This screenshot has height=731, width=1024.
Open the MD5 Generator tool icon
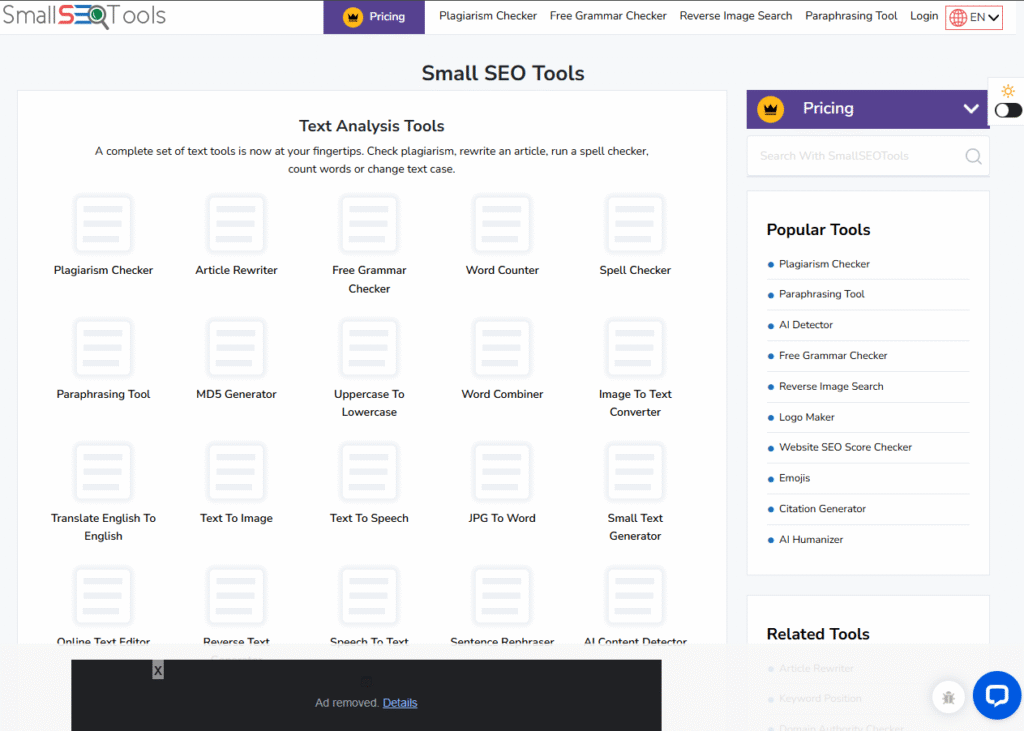click(236, 348)
